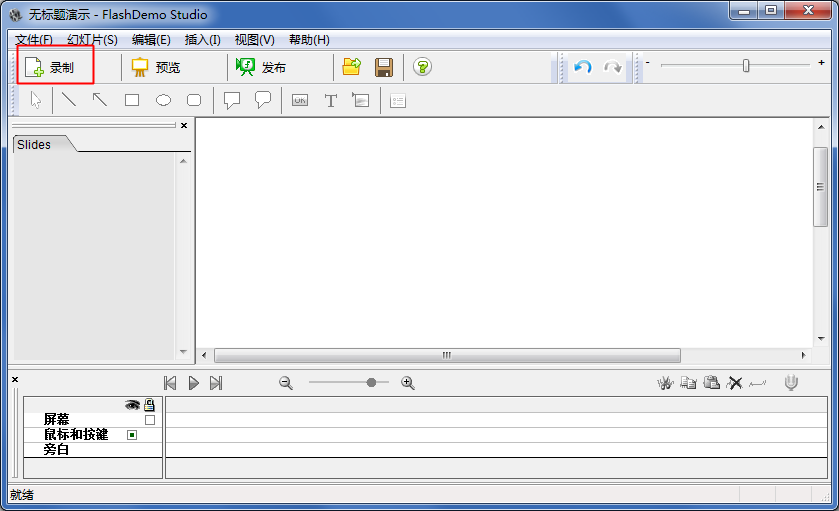Click the eye icon in timeline header
The image size is (839, 511).
[132, 405]
